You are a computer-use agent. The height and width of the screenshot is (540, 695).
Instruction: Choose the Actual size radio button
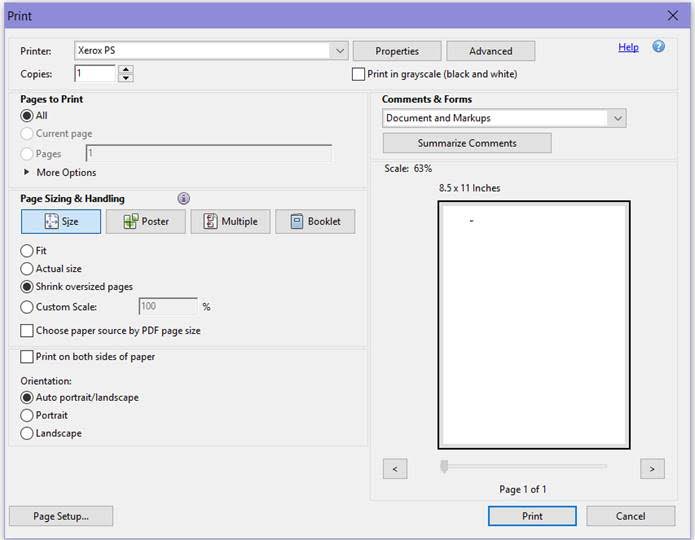coord(27,269)
